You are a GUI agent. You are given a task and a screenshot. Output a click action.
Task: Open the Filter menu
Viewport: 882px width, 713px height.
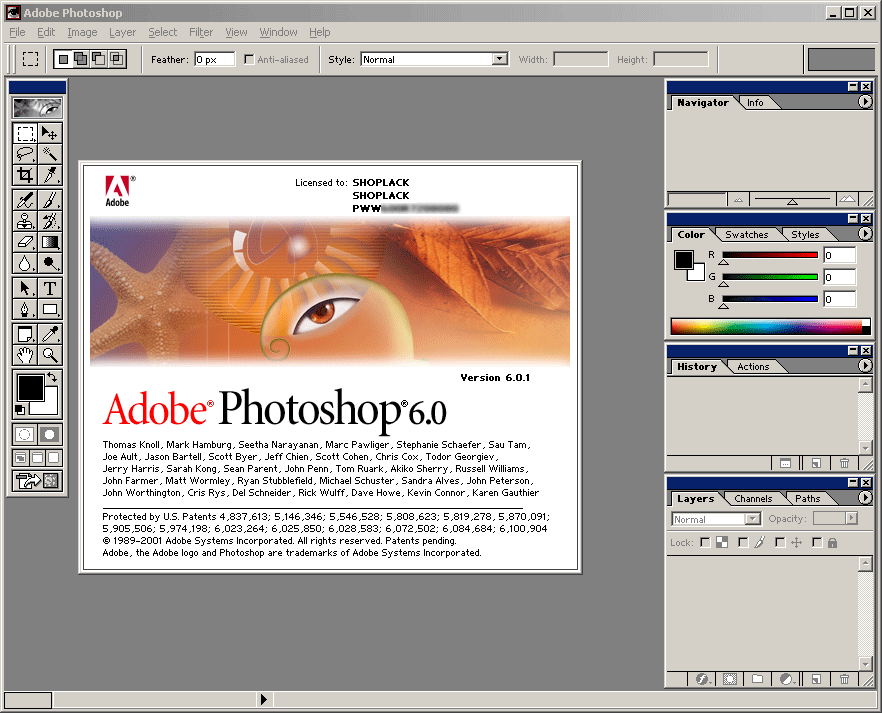[x=201, y=32]
